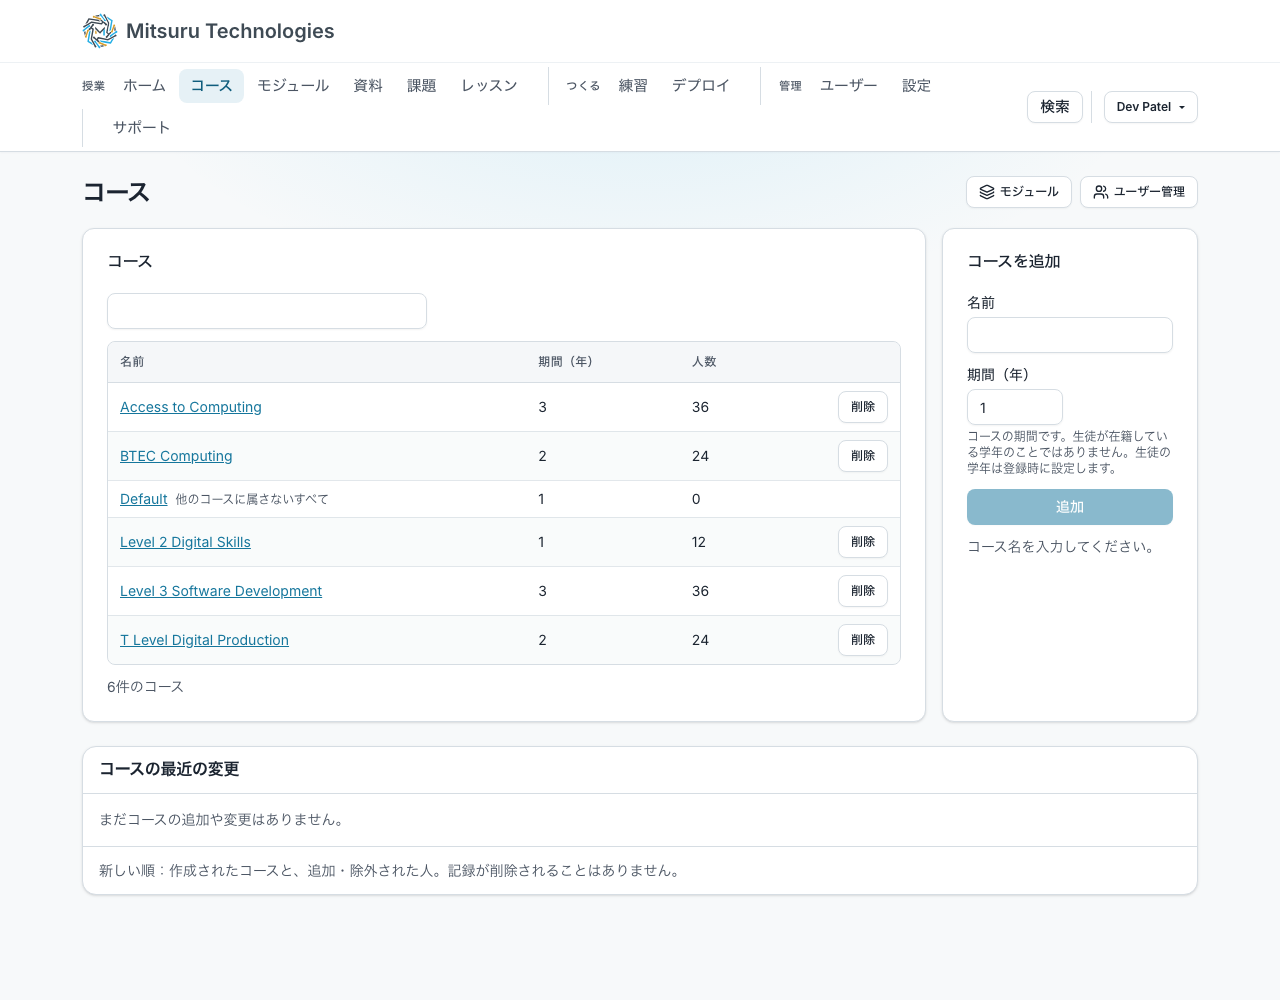Open the Dev Patel user dropdown

click(x=1150, y=107)
